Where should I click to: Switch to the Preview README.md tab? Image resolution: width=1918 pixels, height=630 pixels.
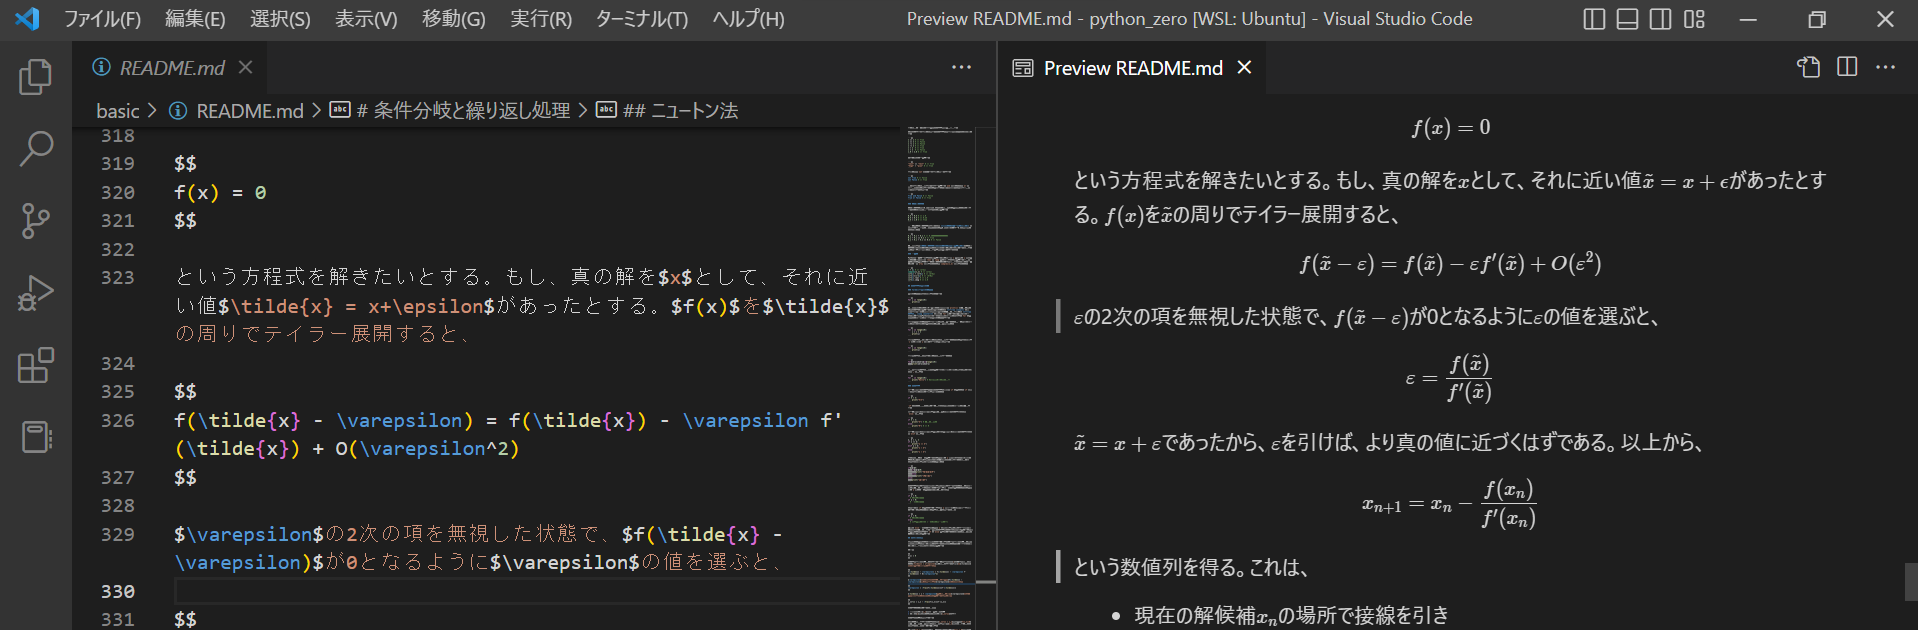coord(1132,68)
